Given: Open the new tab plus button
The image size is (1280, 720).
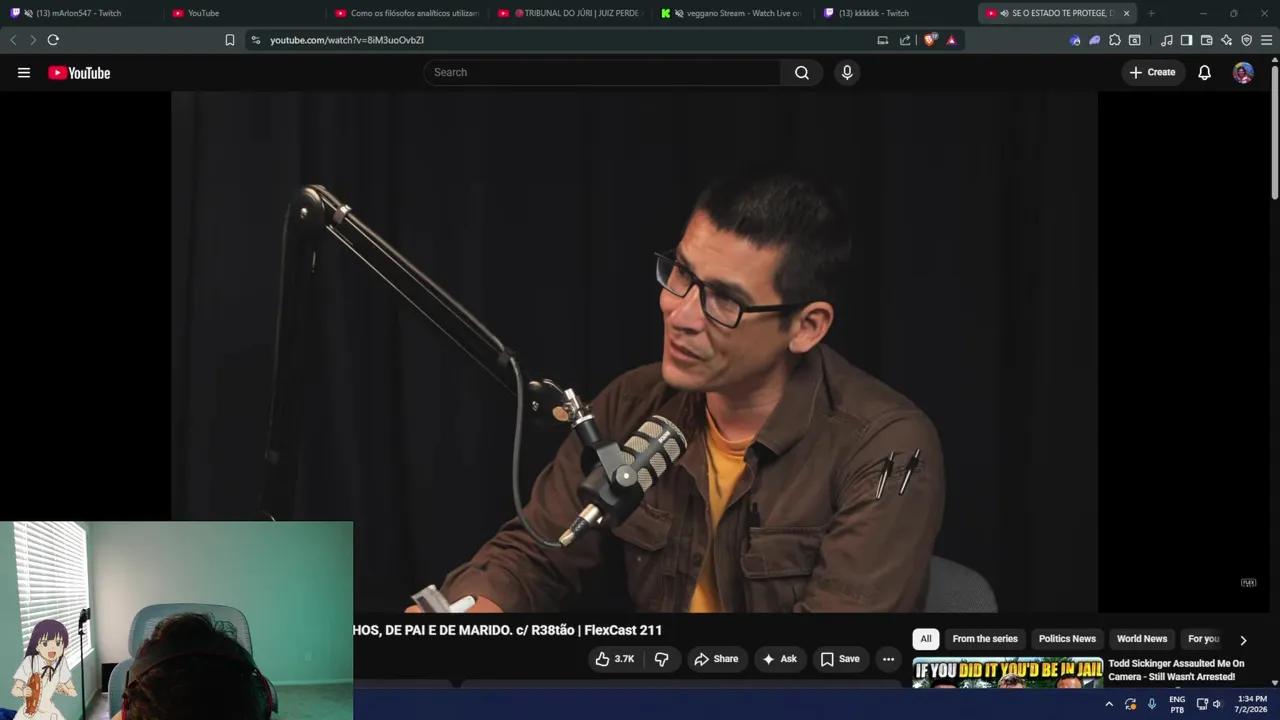Looking at the screenshot, I should coord(1151,13).
